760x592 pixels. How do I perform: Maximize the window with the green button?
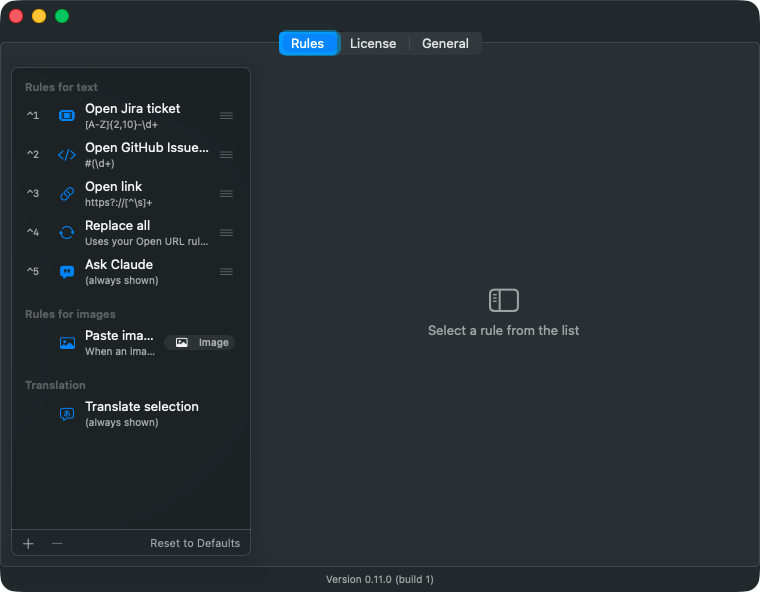62,16
